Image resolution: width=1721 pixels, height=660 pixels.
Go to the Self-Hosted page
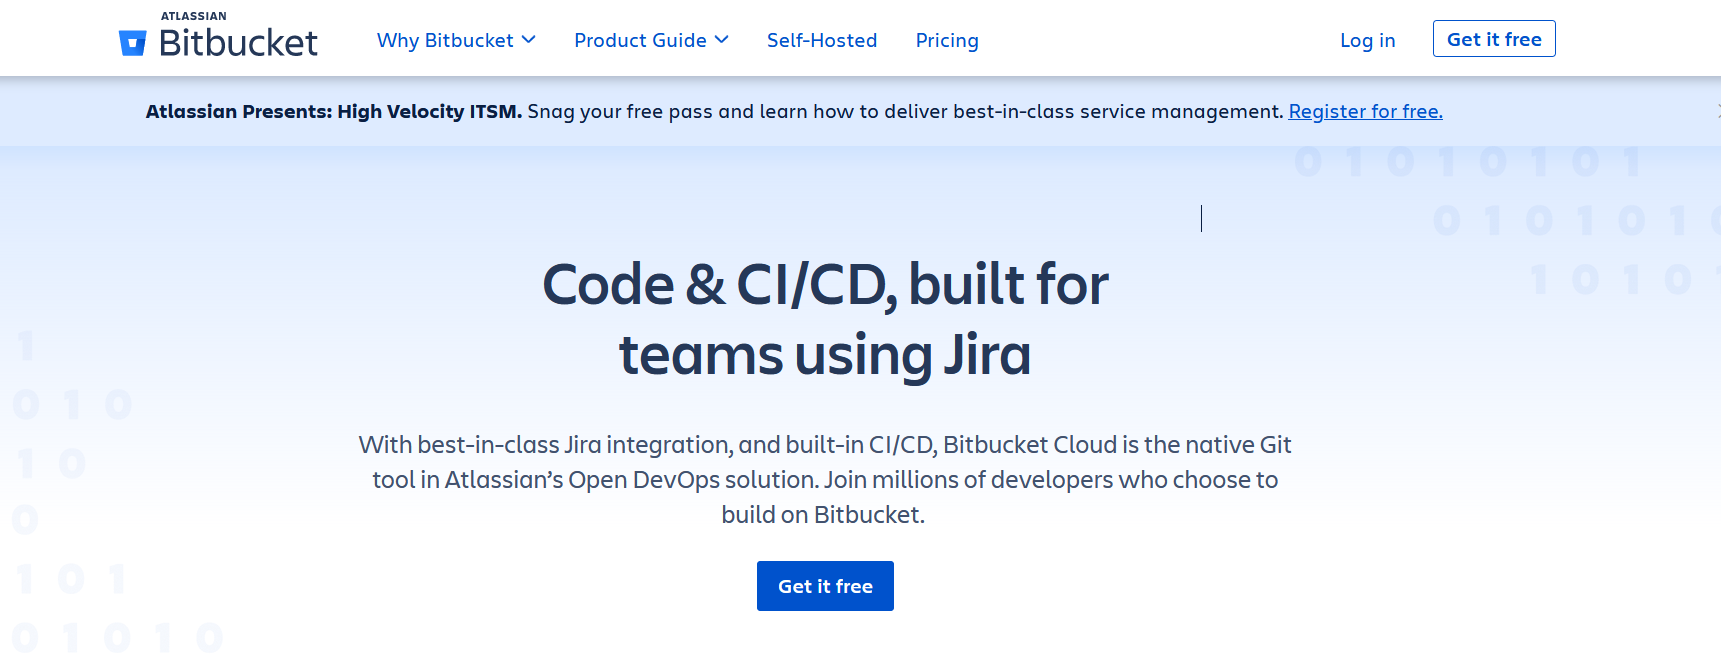coord(821,40)
